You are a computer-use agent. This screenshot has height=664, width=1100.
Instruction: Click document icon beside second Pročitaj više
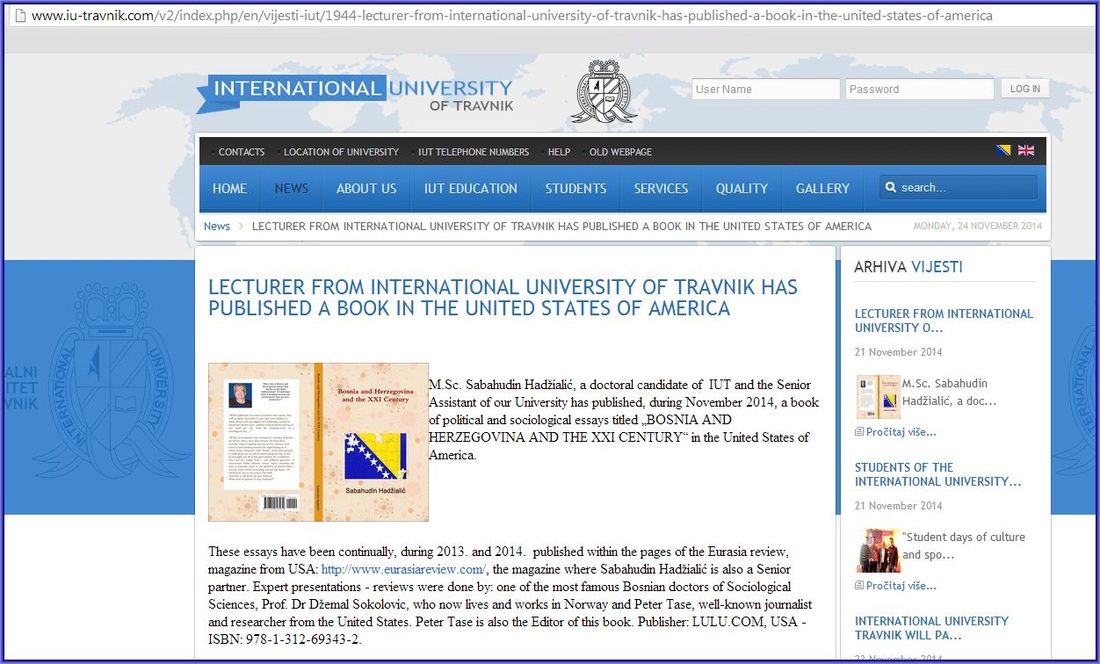(x=859, y=585)
